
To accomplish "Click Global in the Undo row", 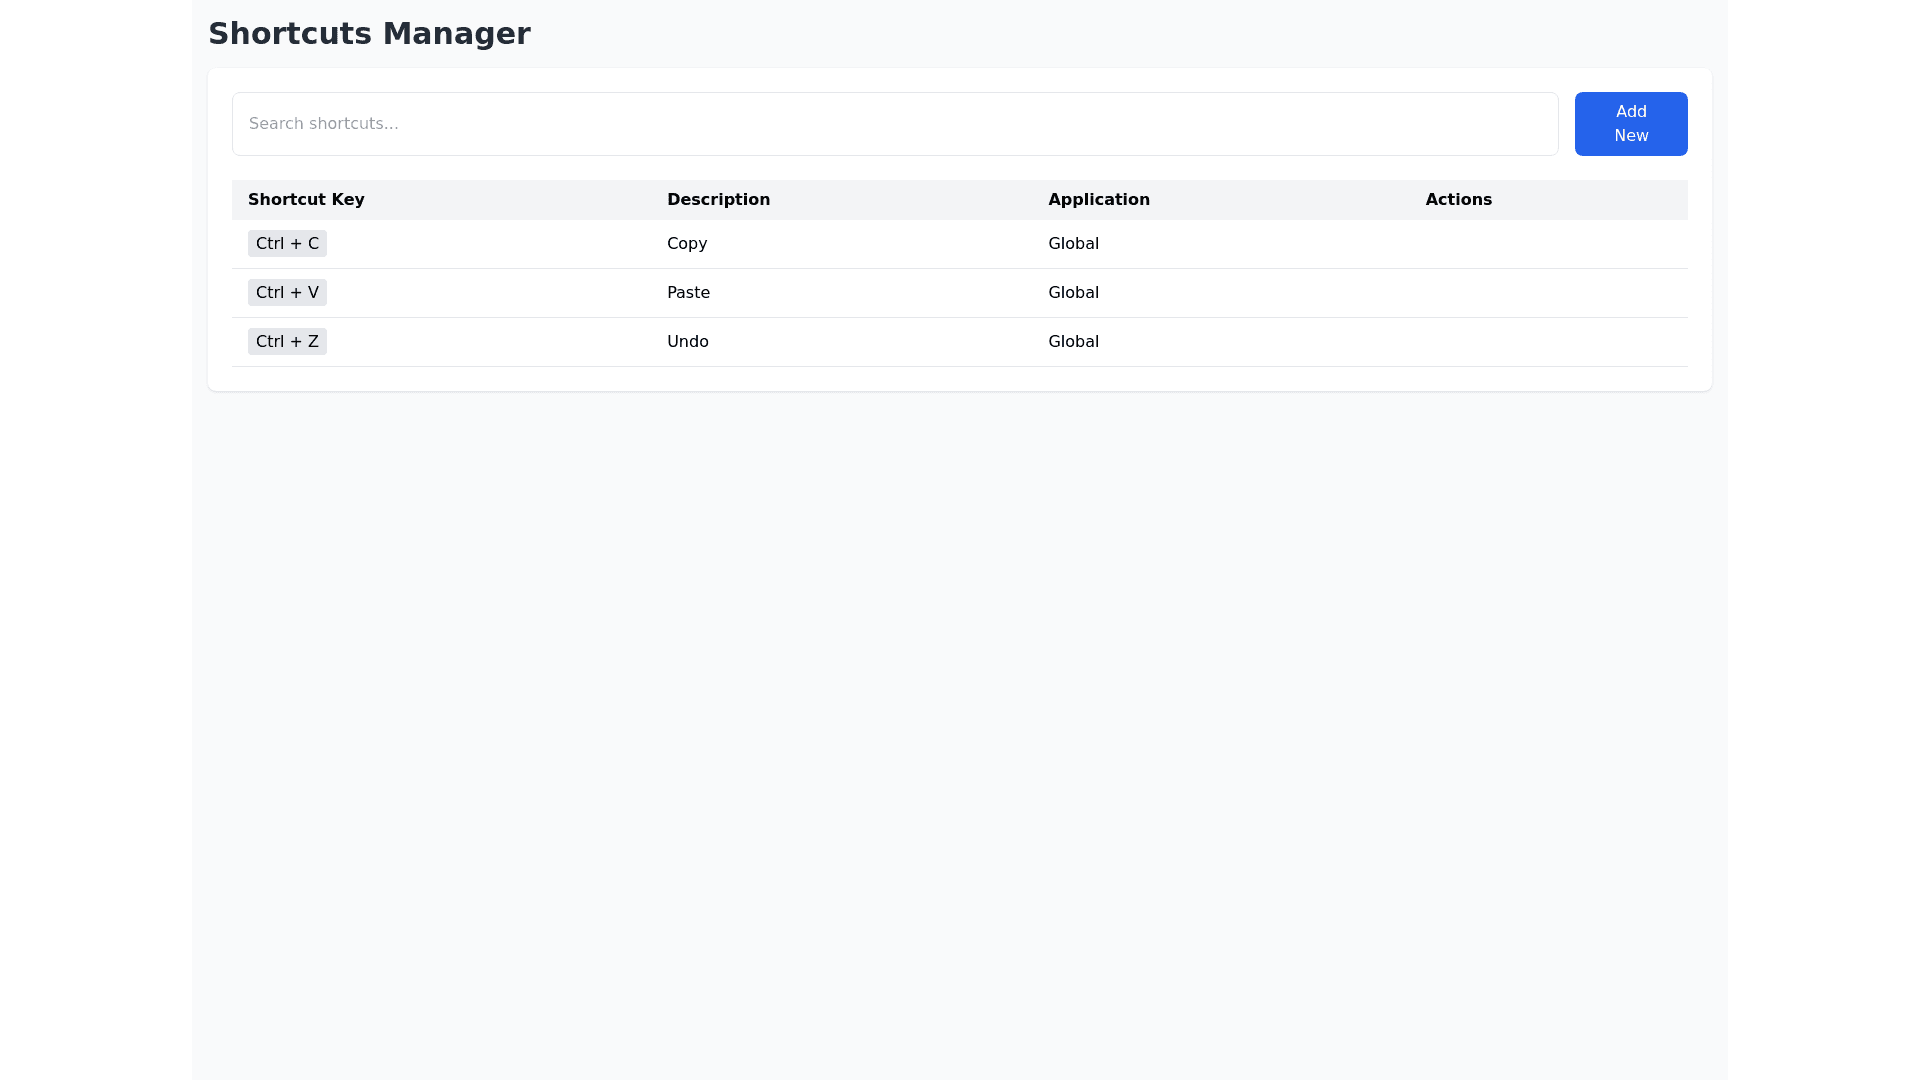I will (x=1073, y=342).
